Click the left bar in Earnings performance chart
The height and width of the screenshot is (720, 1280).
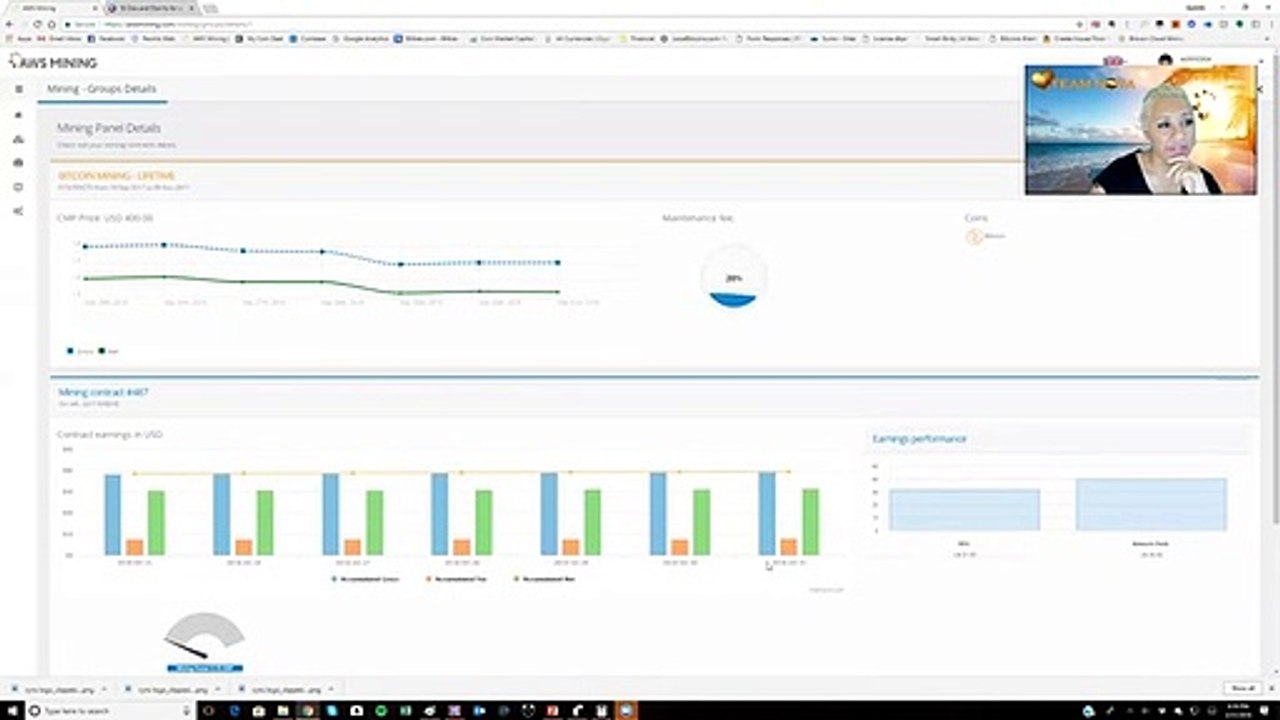(964, 509)
